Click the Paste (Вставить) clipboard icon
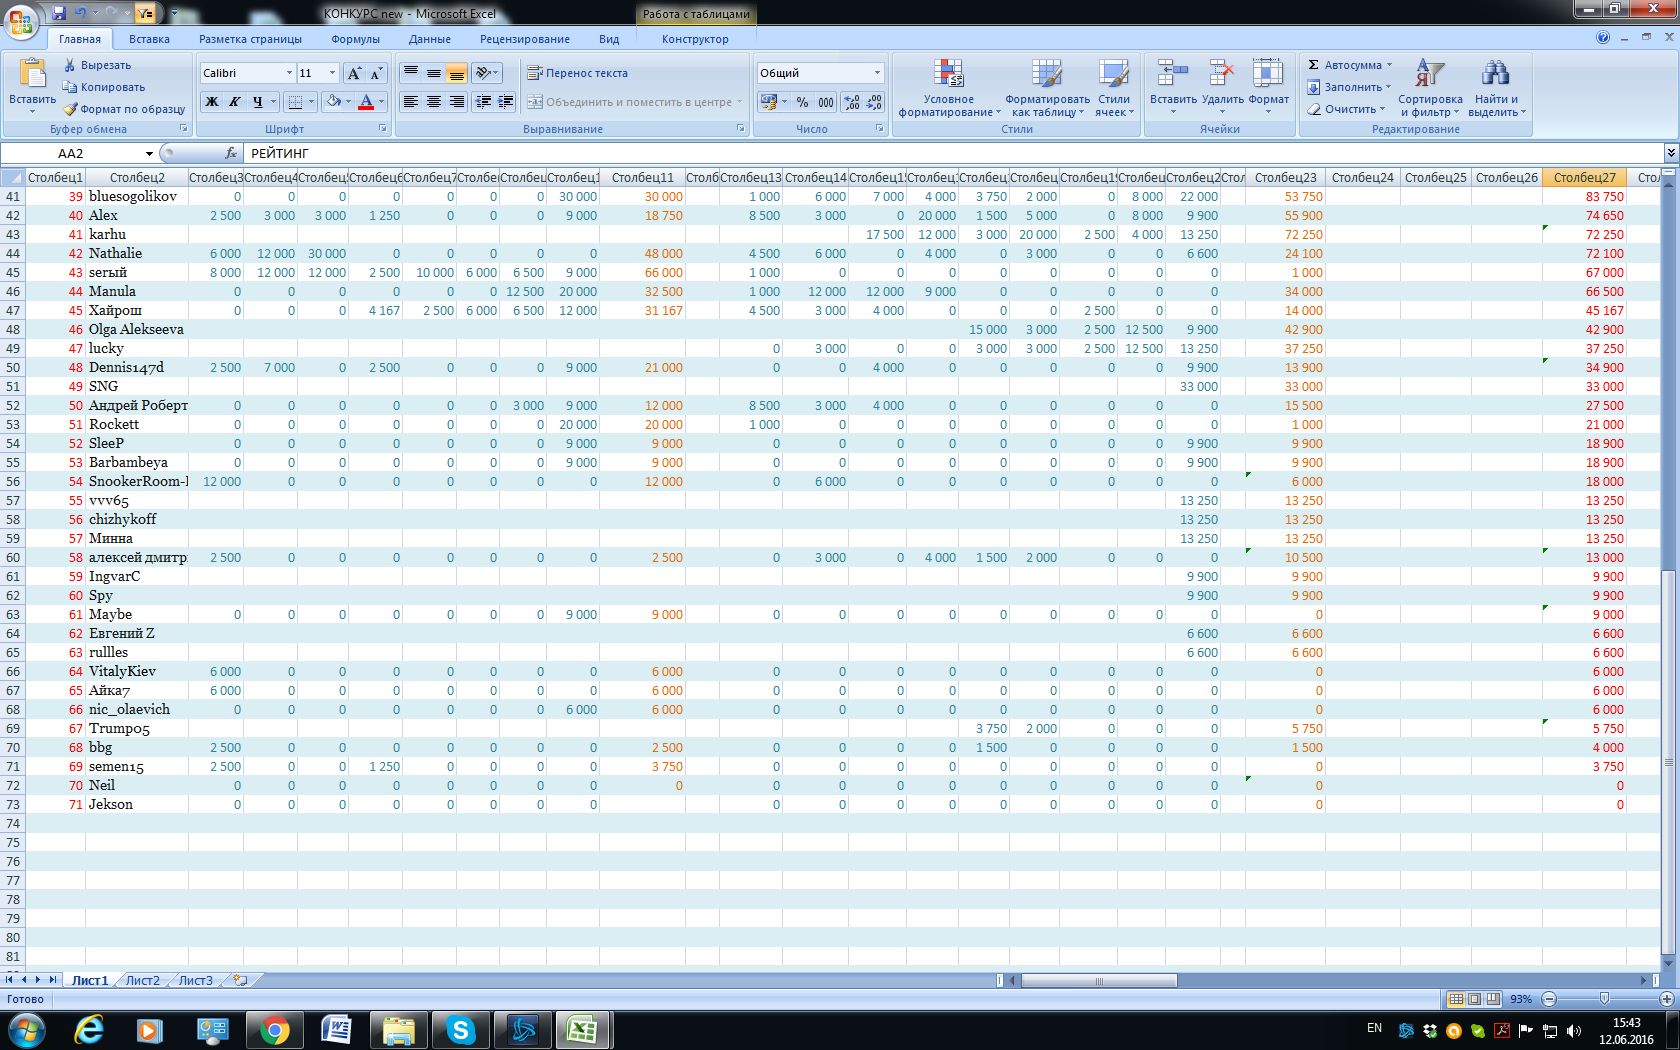Image resolution: width=1680 pixels, height=1050 pixels. point(32,74)
